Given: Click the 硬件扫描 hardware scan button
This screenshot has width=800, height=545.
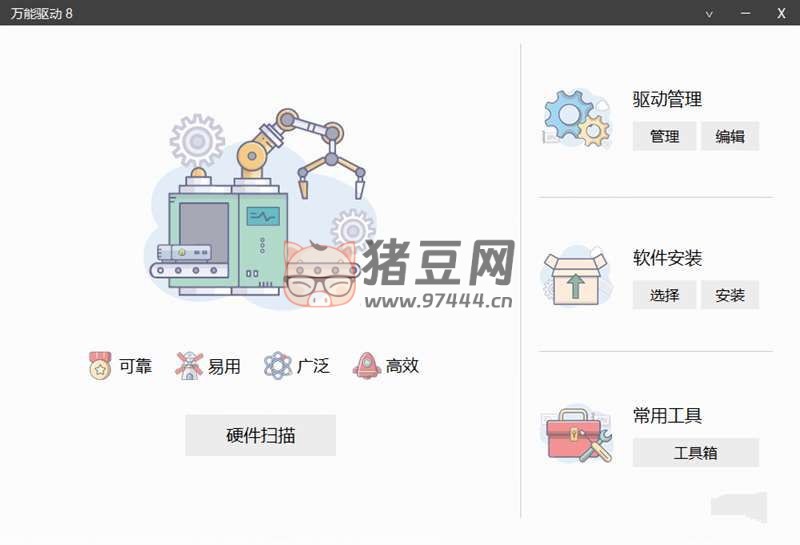Looking at the screenshot, I should [260, 435].
